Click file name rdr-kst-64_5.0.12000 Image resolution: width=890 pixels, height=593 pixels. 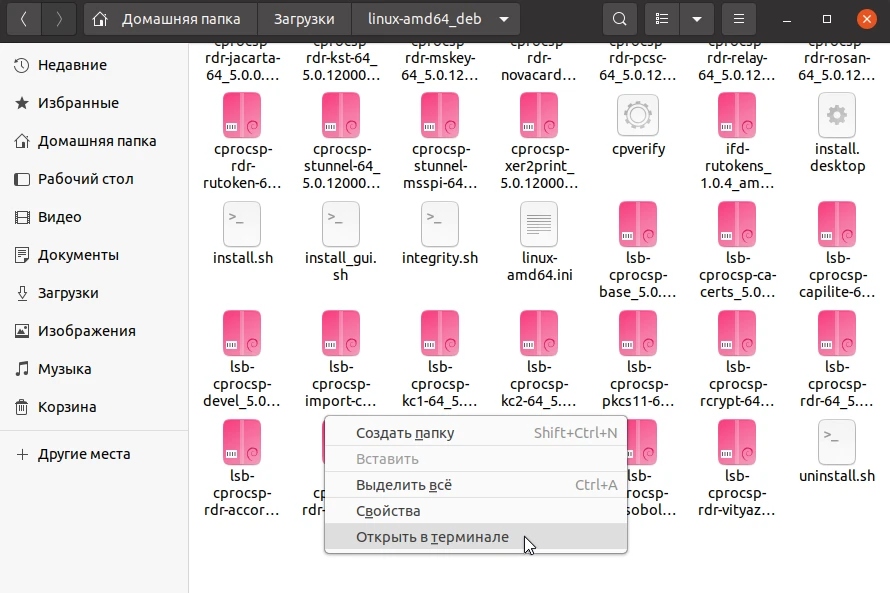(341, 62)
